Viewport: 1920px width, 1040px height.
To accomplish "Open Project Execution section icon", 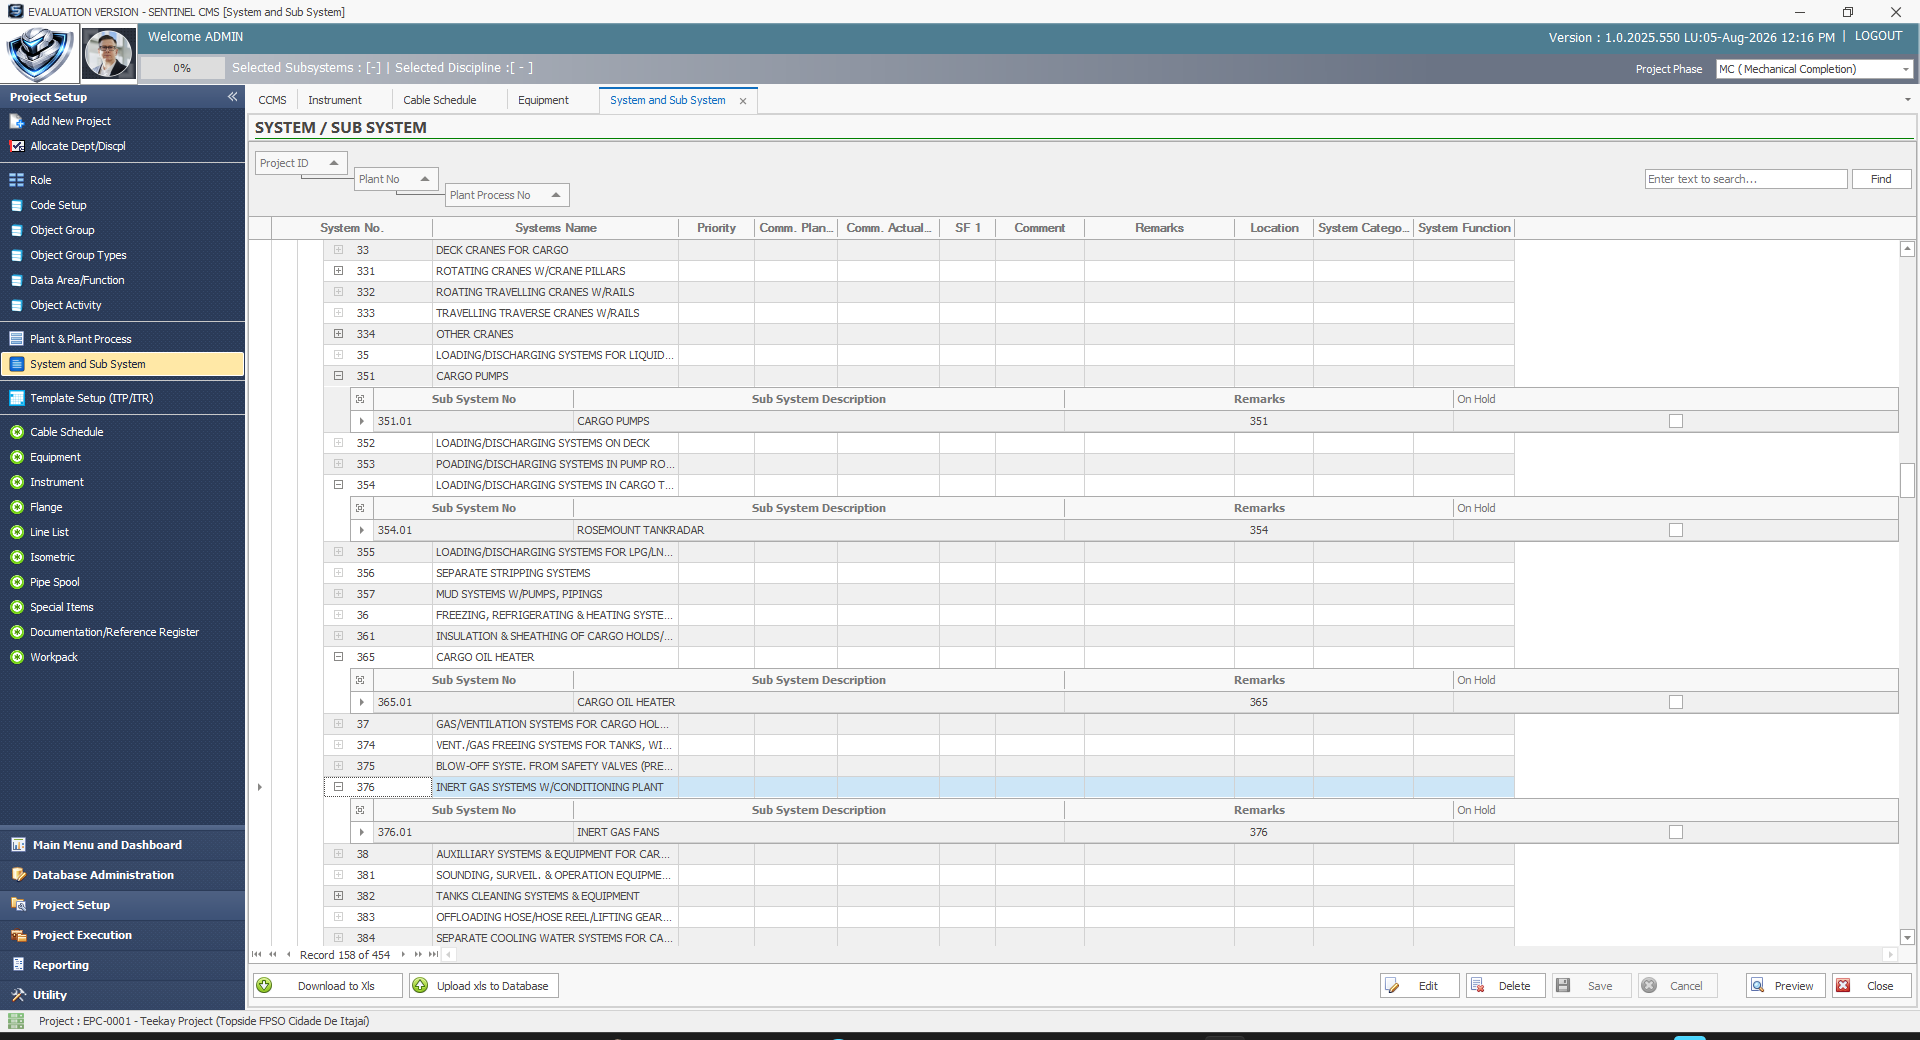I will (18, 935).
